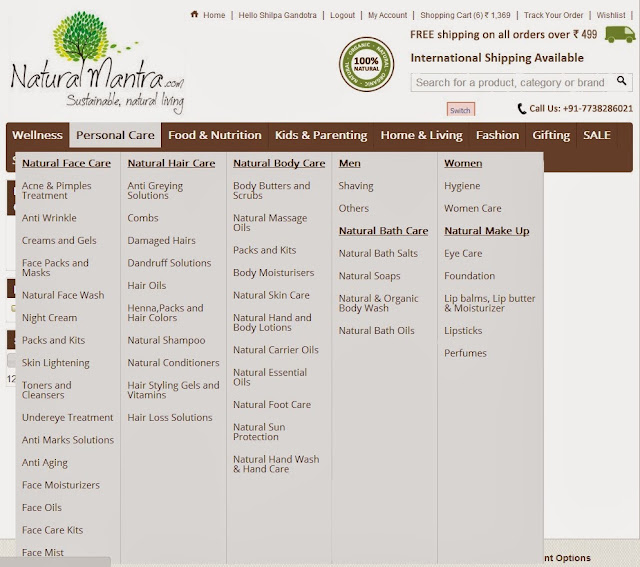
Task: Select Night Cream
Action: [x=49, y=318]
